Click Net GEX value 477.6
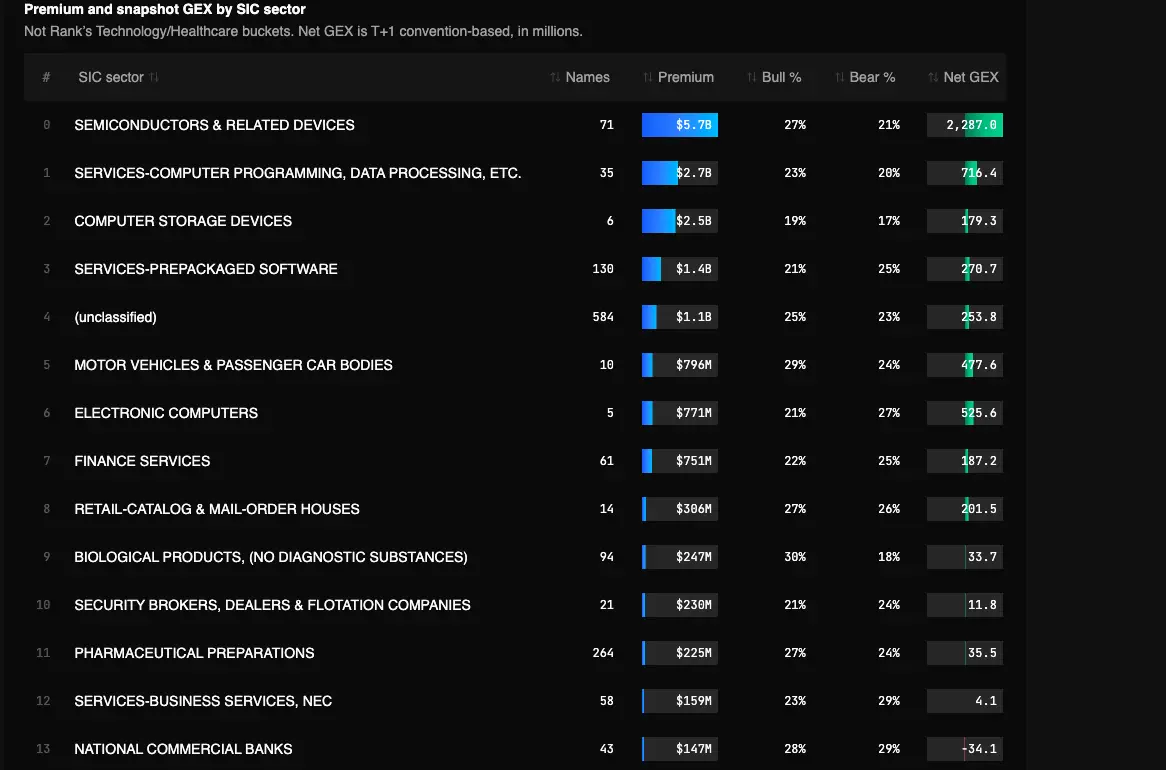The image size is (1166, 770). tap(964, 365)
